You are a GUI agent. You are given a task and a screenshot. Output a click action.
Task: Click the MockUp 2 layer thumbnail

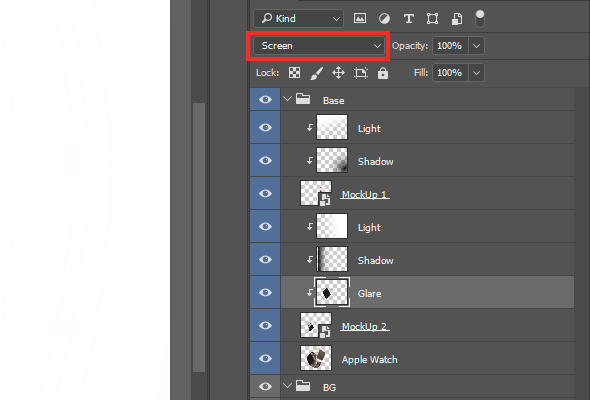click(x=316, y=325)
